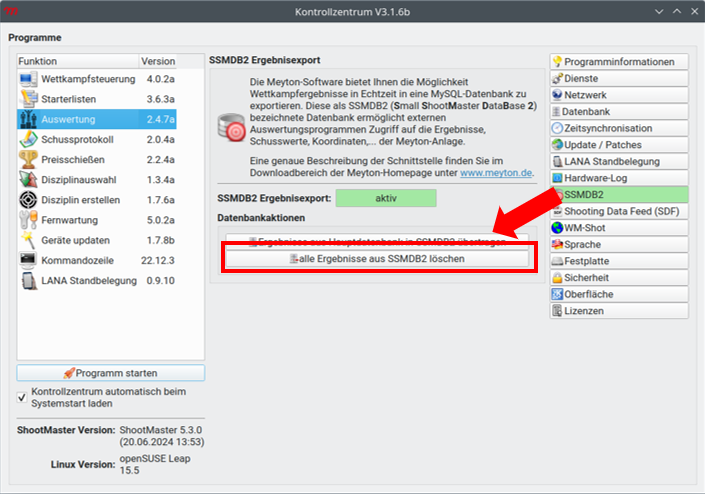Select the Starterlisten icon in the list
The image size is (705, 495).
28,99
